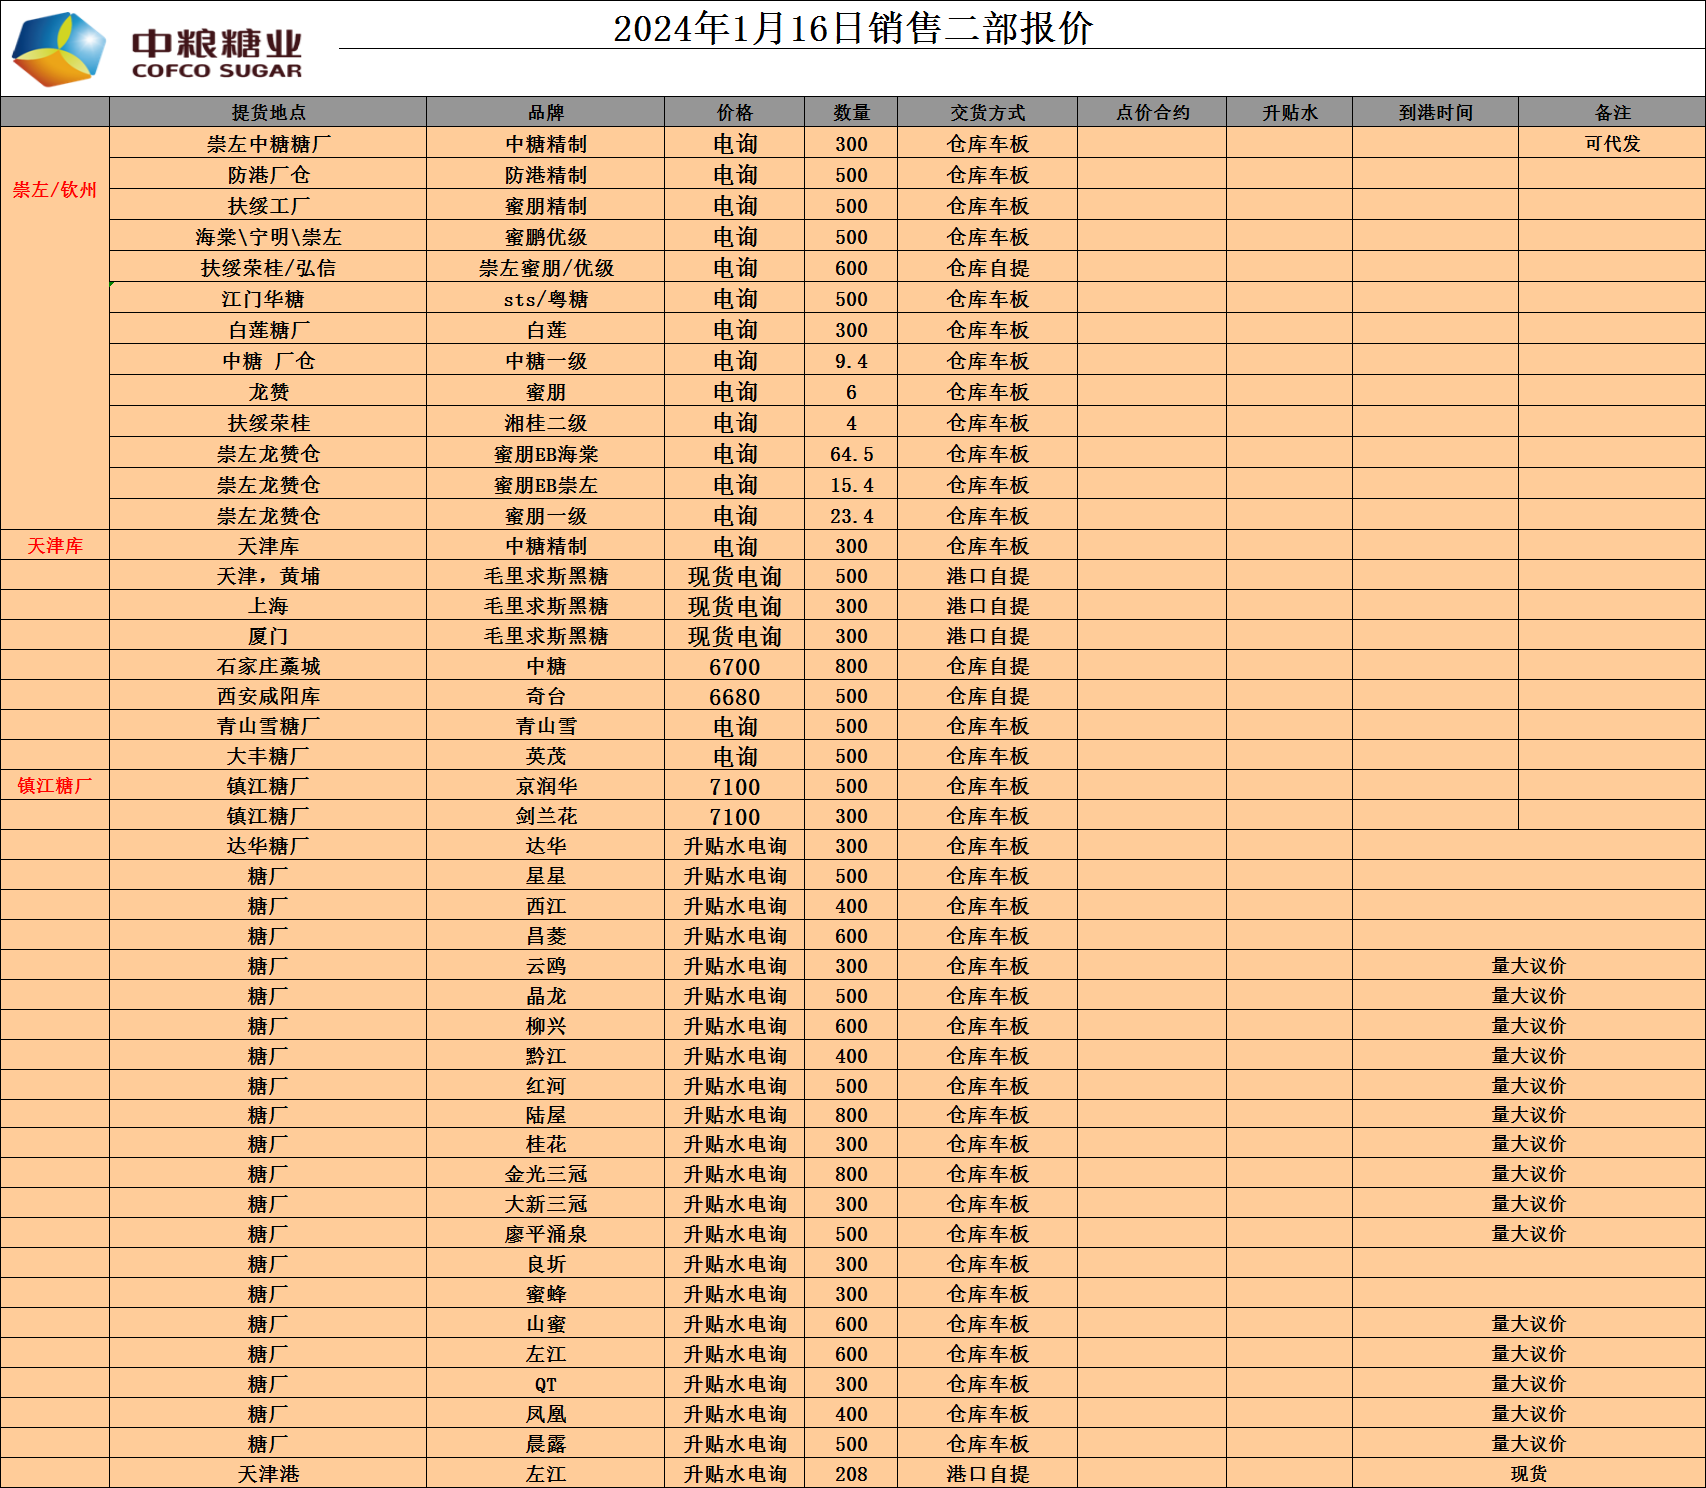Select the red 镇江糖厂 region label
Viewport: 1706px width, 1488px height.
(55, 786)
